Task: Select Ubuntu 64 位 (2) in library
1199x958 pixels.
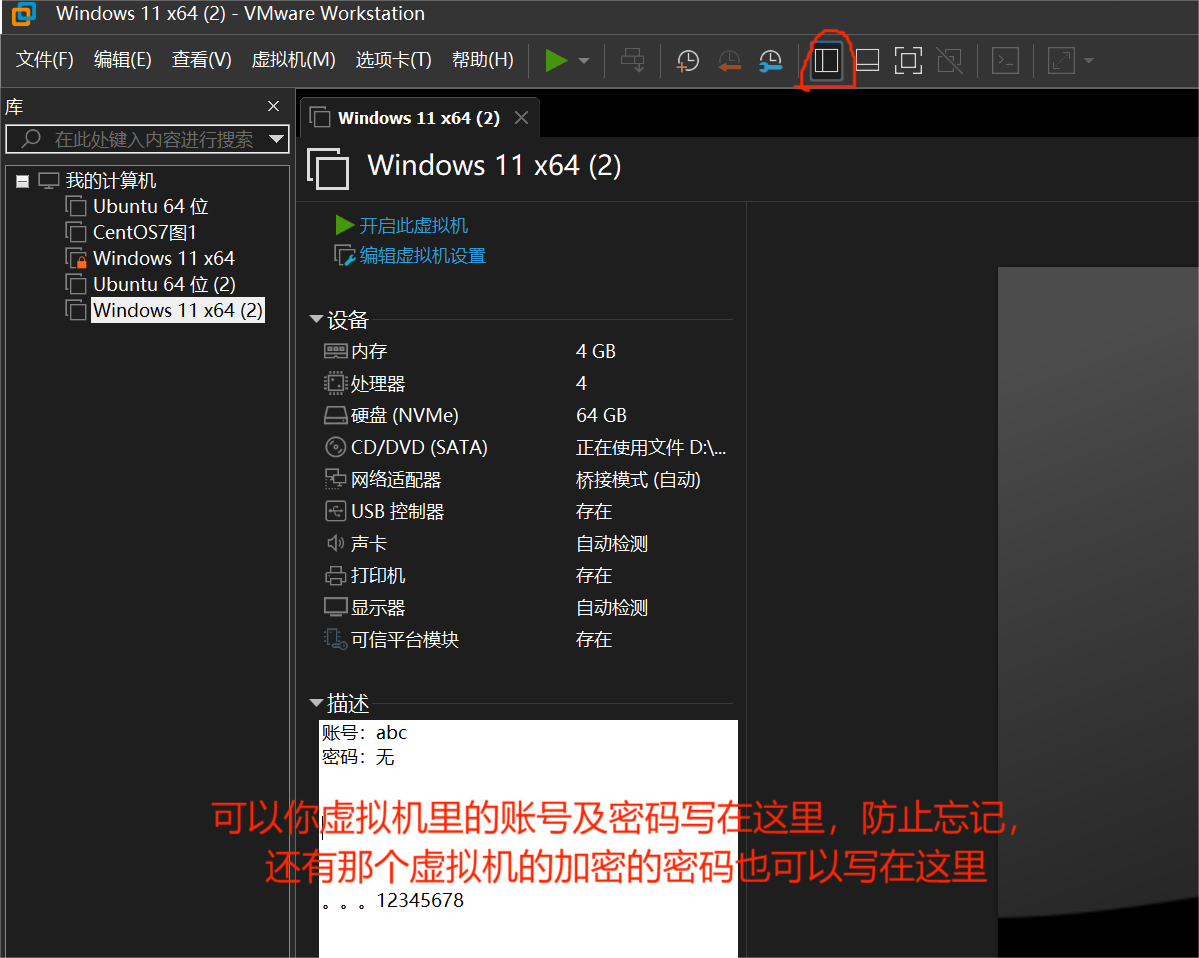Action: click(164, 284)
